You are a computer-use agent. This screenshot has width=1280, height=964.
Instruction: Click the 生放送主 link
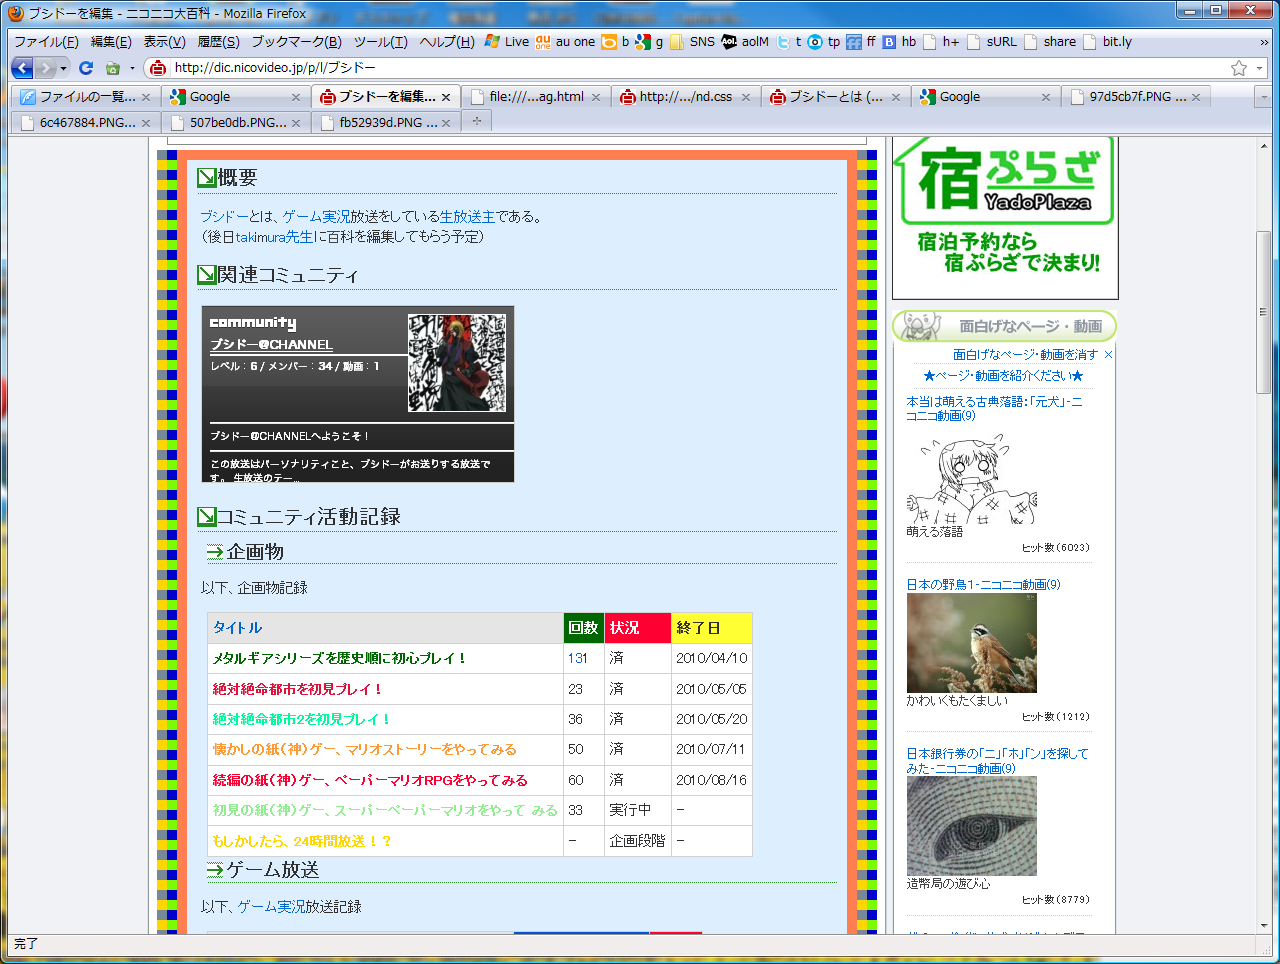tap(467, 216)
